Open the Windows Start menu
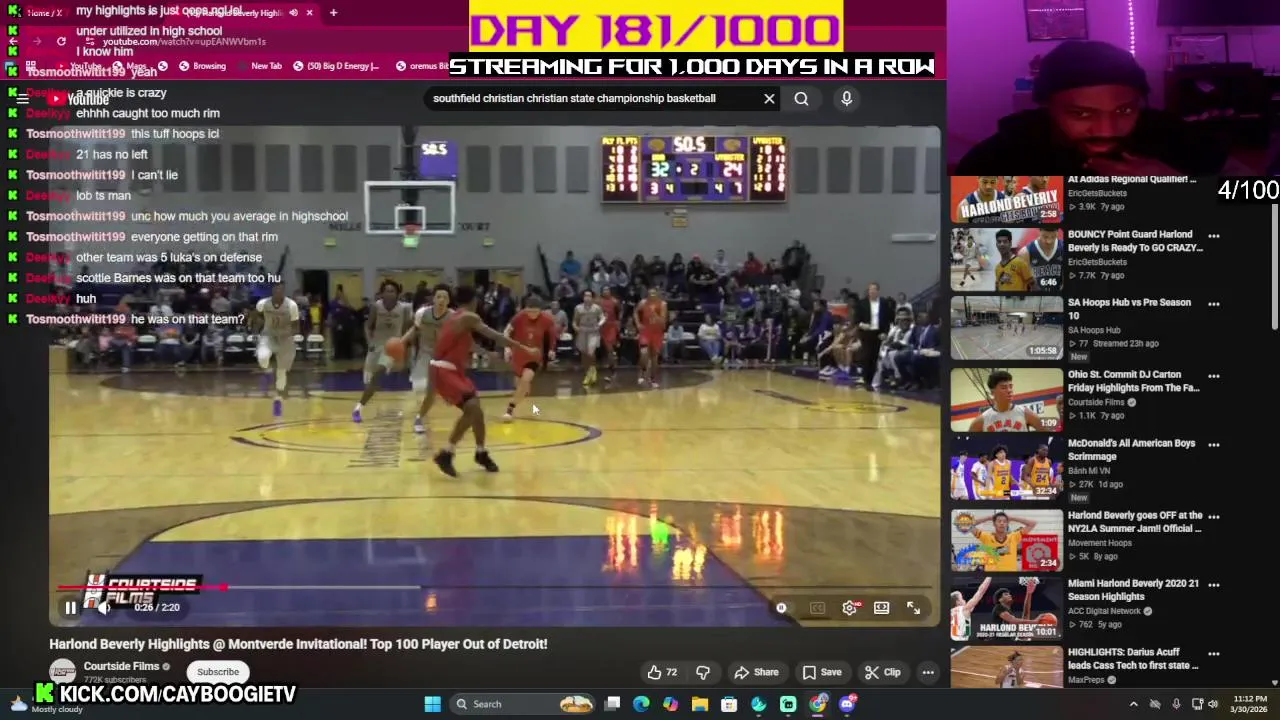The height and width of the screenshot is (720, 1280). click(432, 704)
